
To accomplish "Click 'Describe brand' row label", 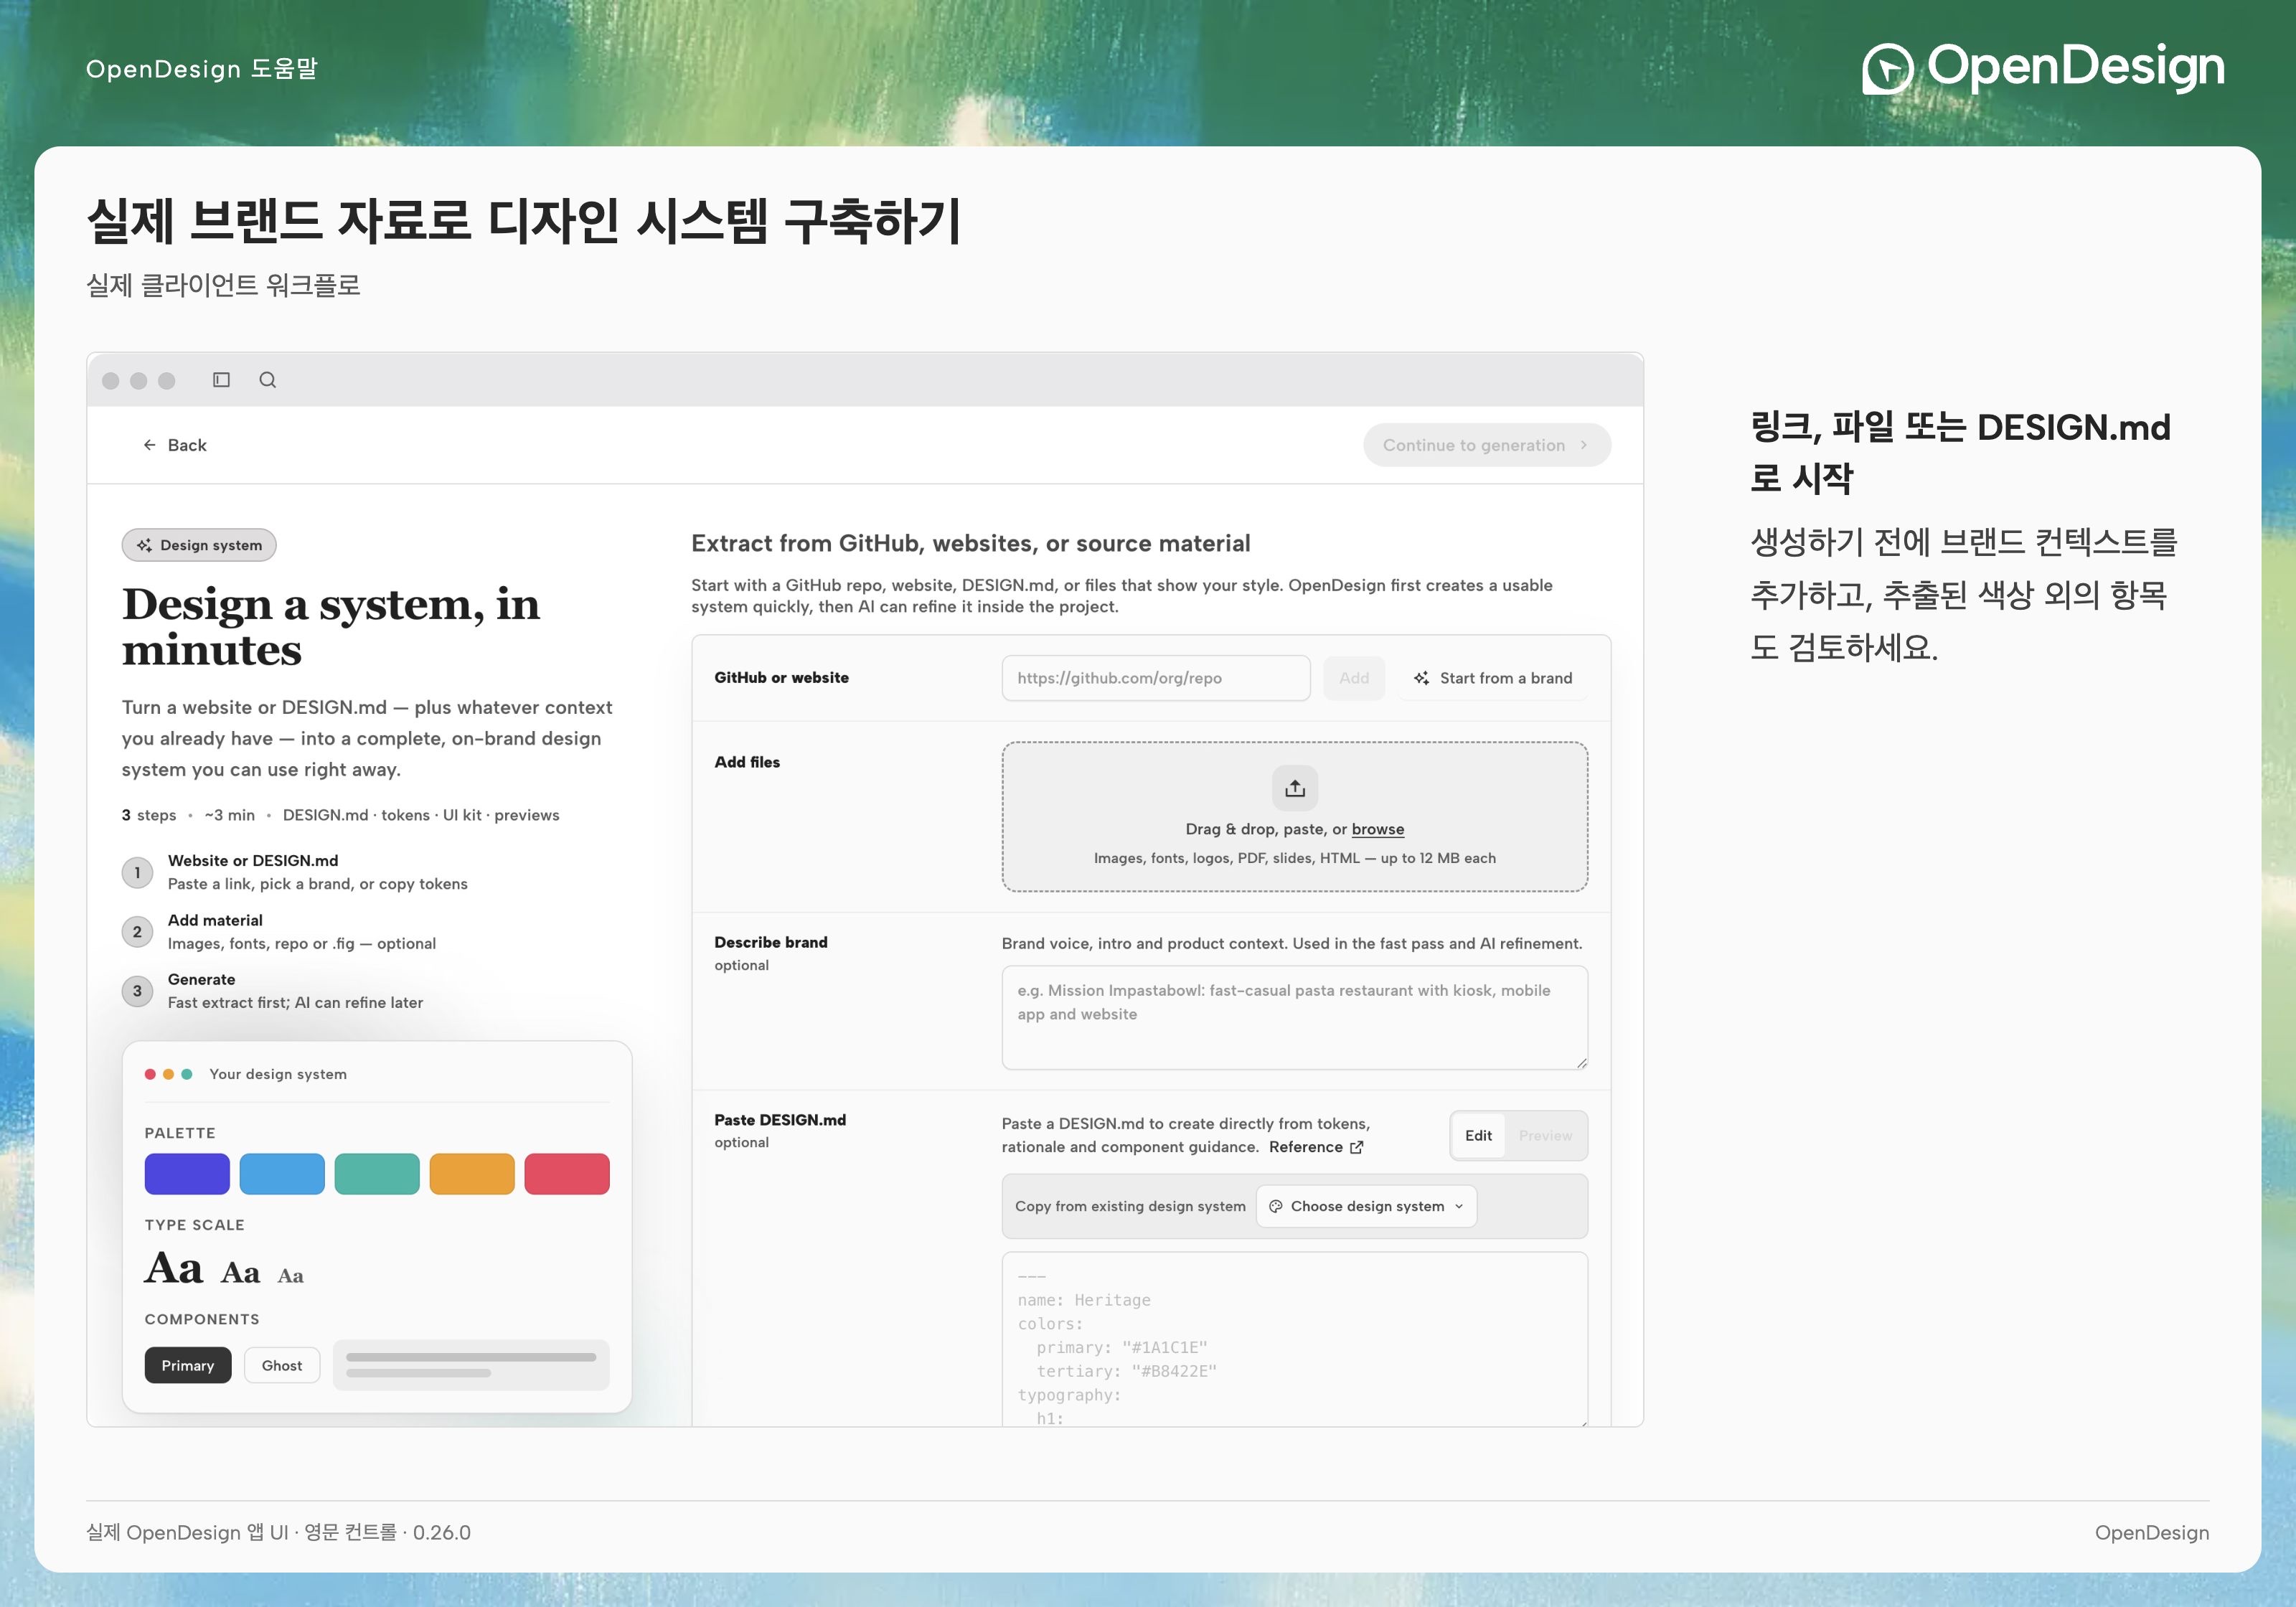I will click(x=771, y=942).
